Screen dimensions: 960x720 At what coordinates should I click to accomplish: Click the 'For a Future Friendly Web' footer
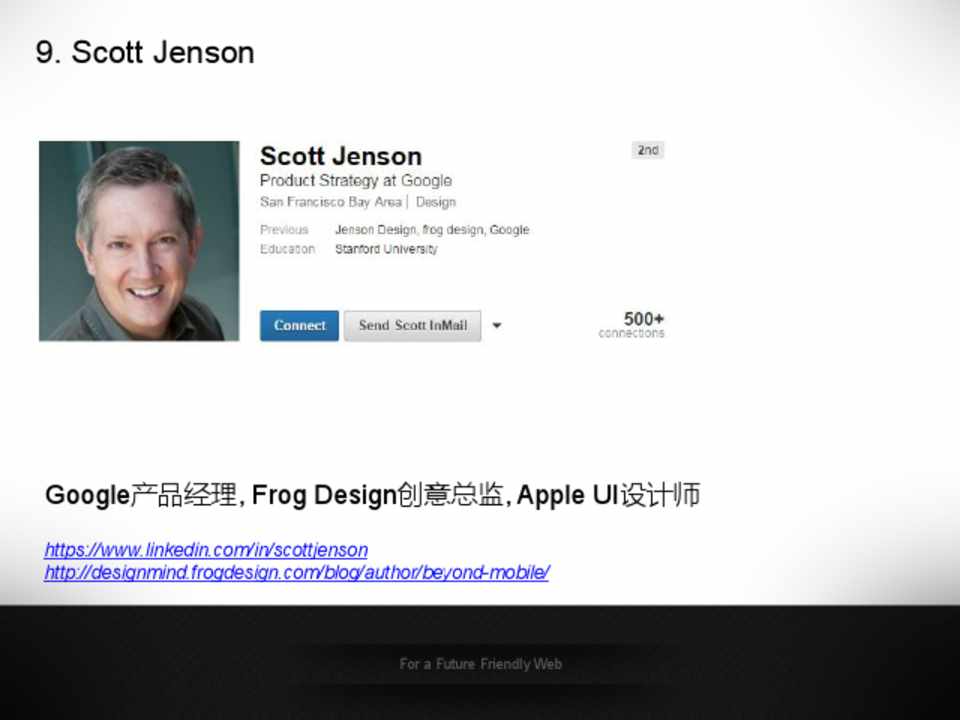(481, 664)
